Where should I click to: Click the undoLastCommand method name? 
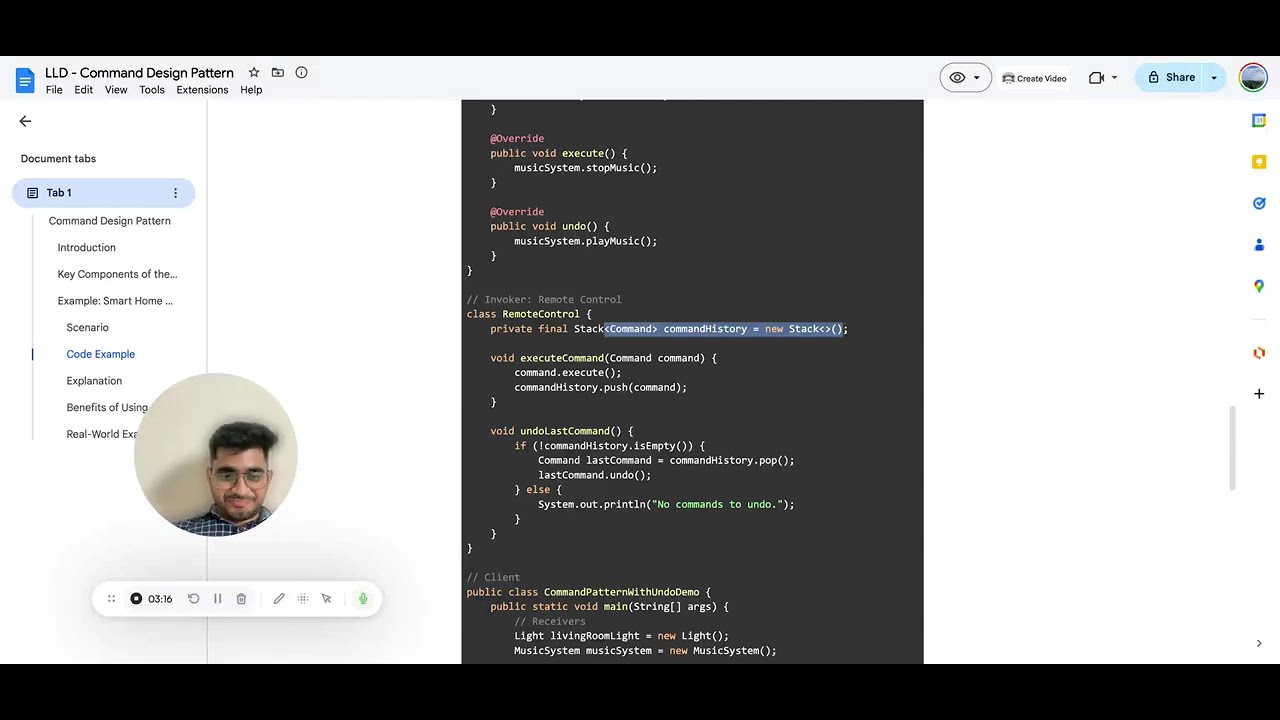pos(564,431)
